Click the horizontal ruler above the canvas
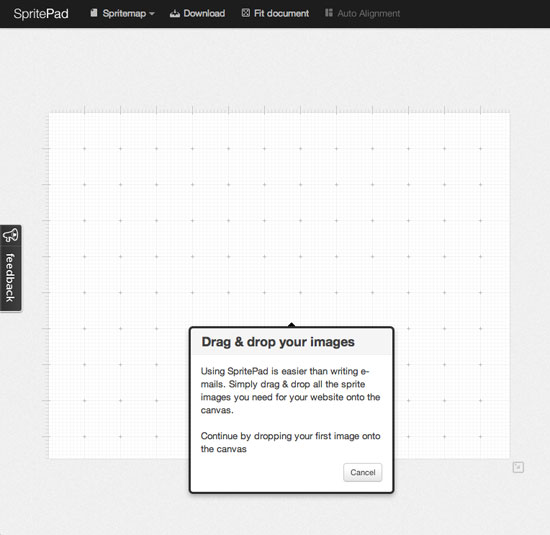550x535 pixels. [x=279, y=109]
